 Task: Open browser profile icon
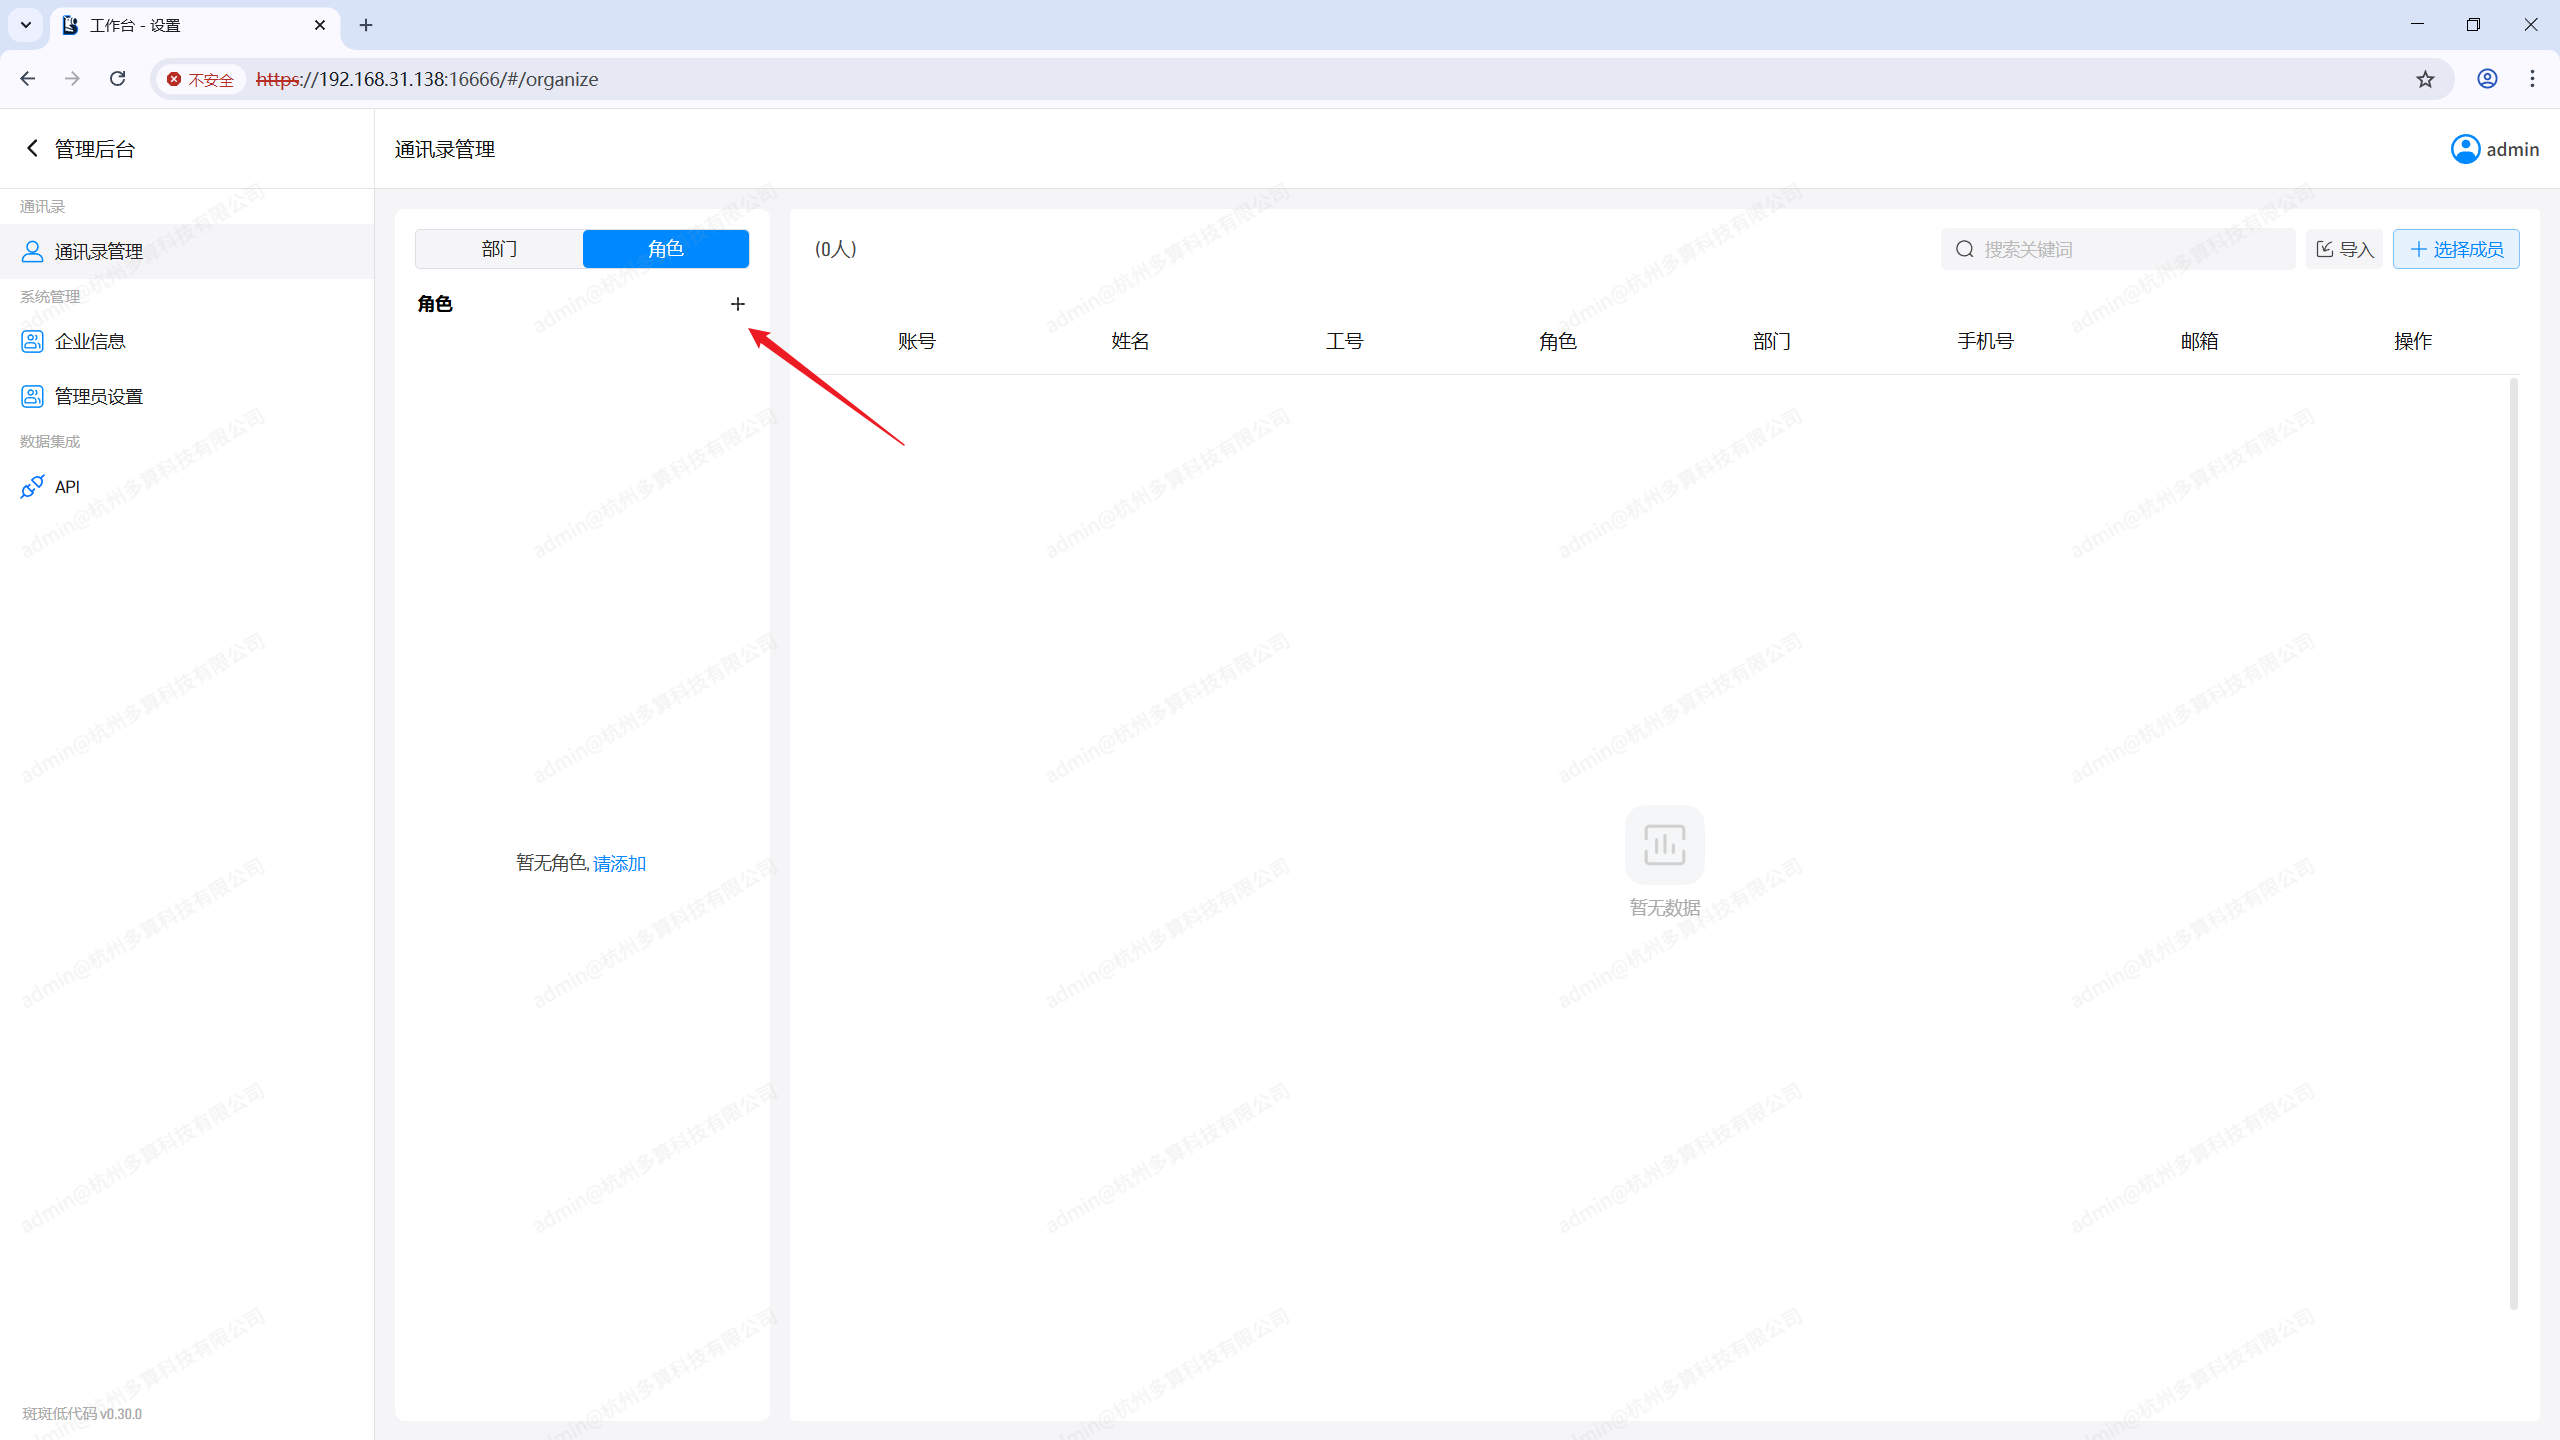pyautogui.click(x=2487, y=79)
